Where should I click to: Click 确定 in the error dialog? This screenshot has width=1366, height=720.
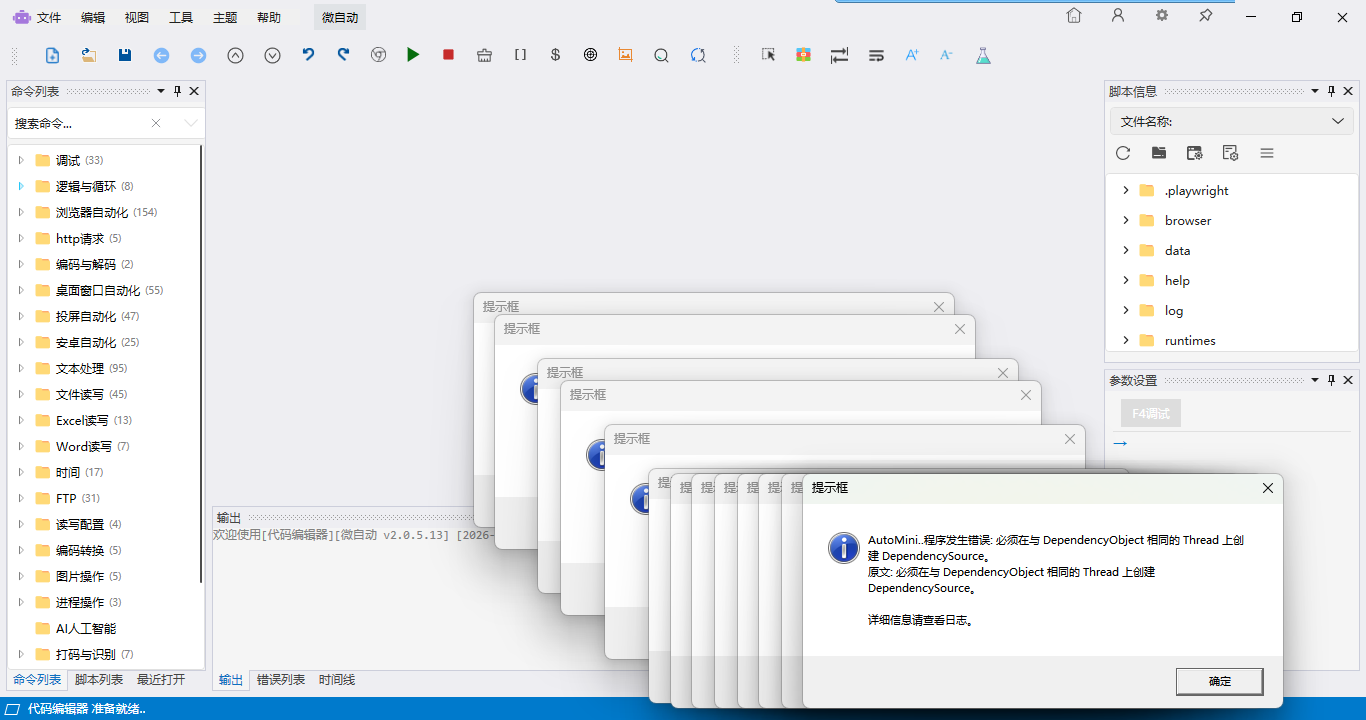[1220, 681]
